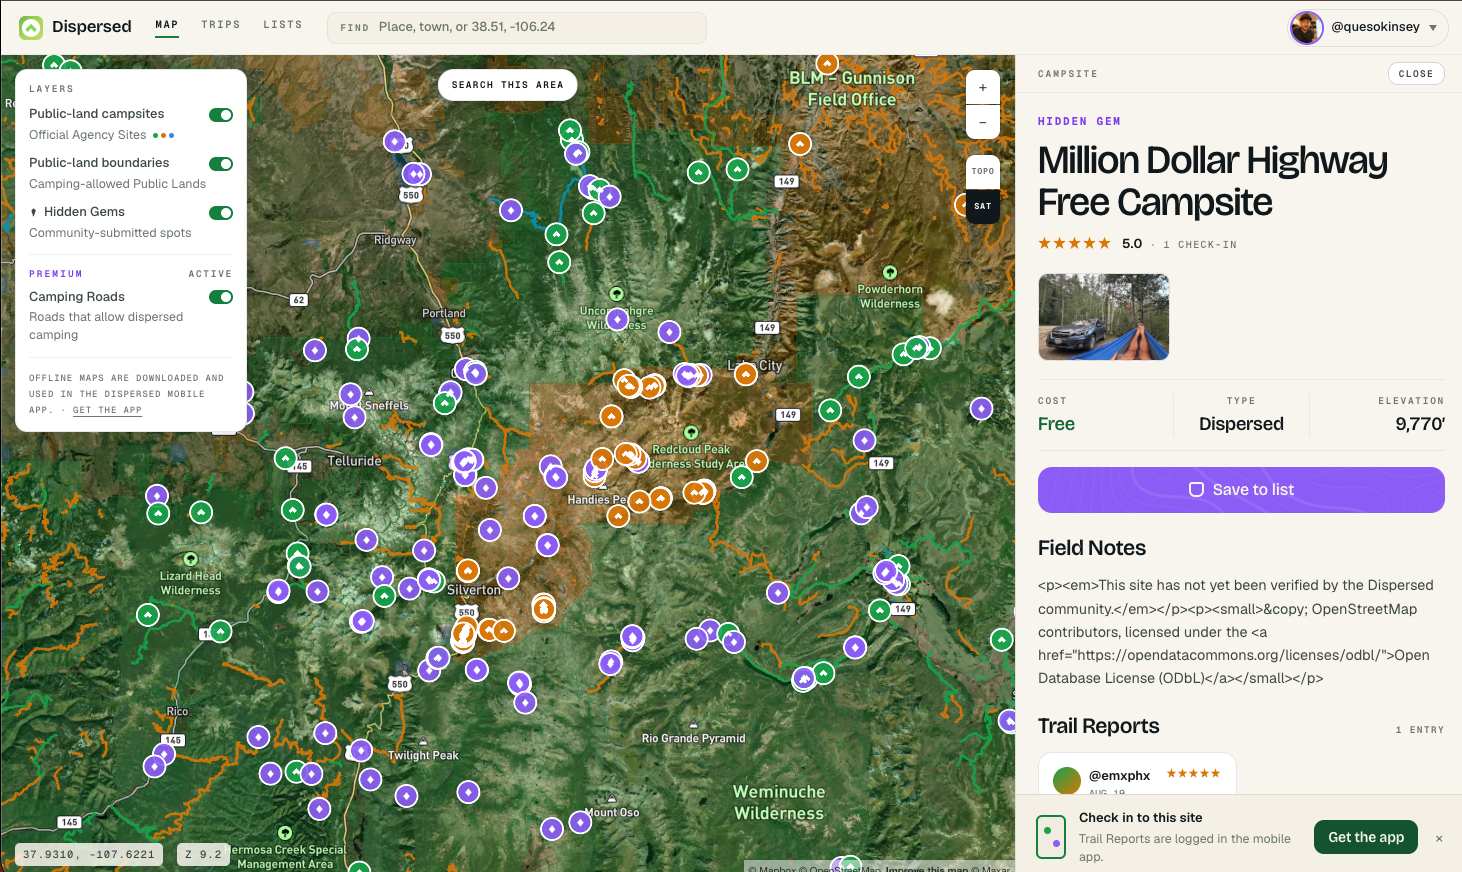Viewport: 1462px width, 872px height.
Task: Toggle Public-land campsites layer
Action: [x=221, y=115]
